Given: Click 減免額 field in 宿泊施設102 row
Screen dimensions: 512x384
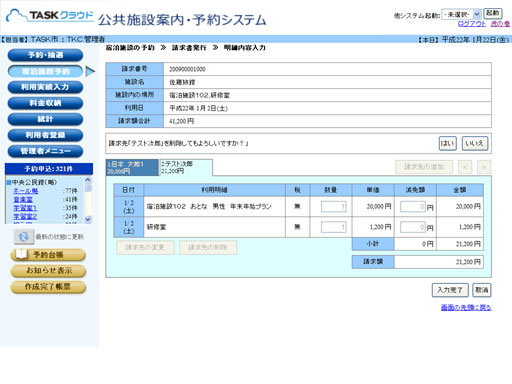Looking at the screenshot, I should (x=413, y=207).
